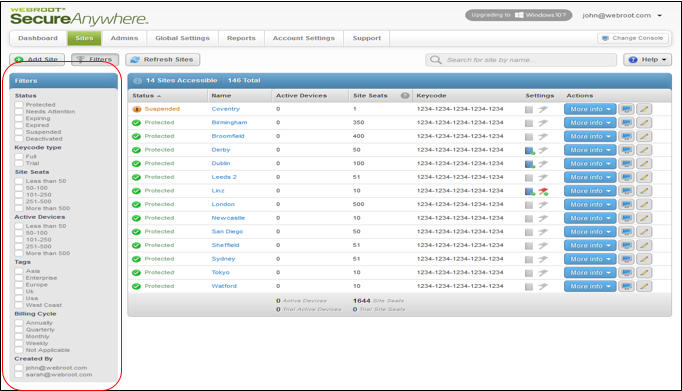This screenshot has width=682, height=391.
Task: Click the Site Seats help question icon
Action: click(405, 96)
